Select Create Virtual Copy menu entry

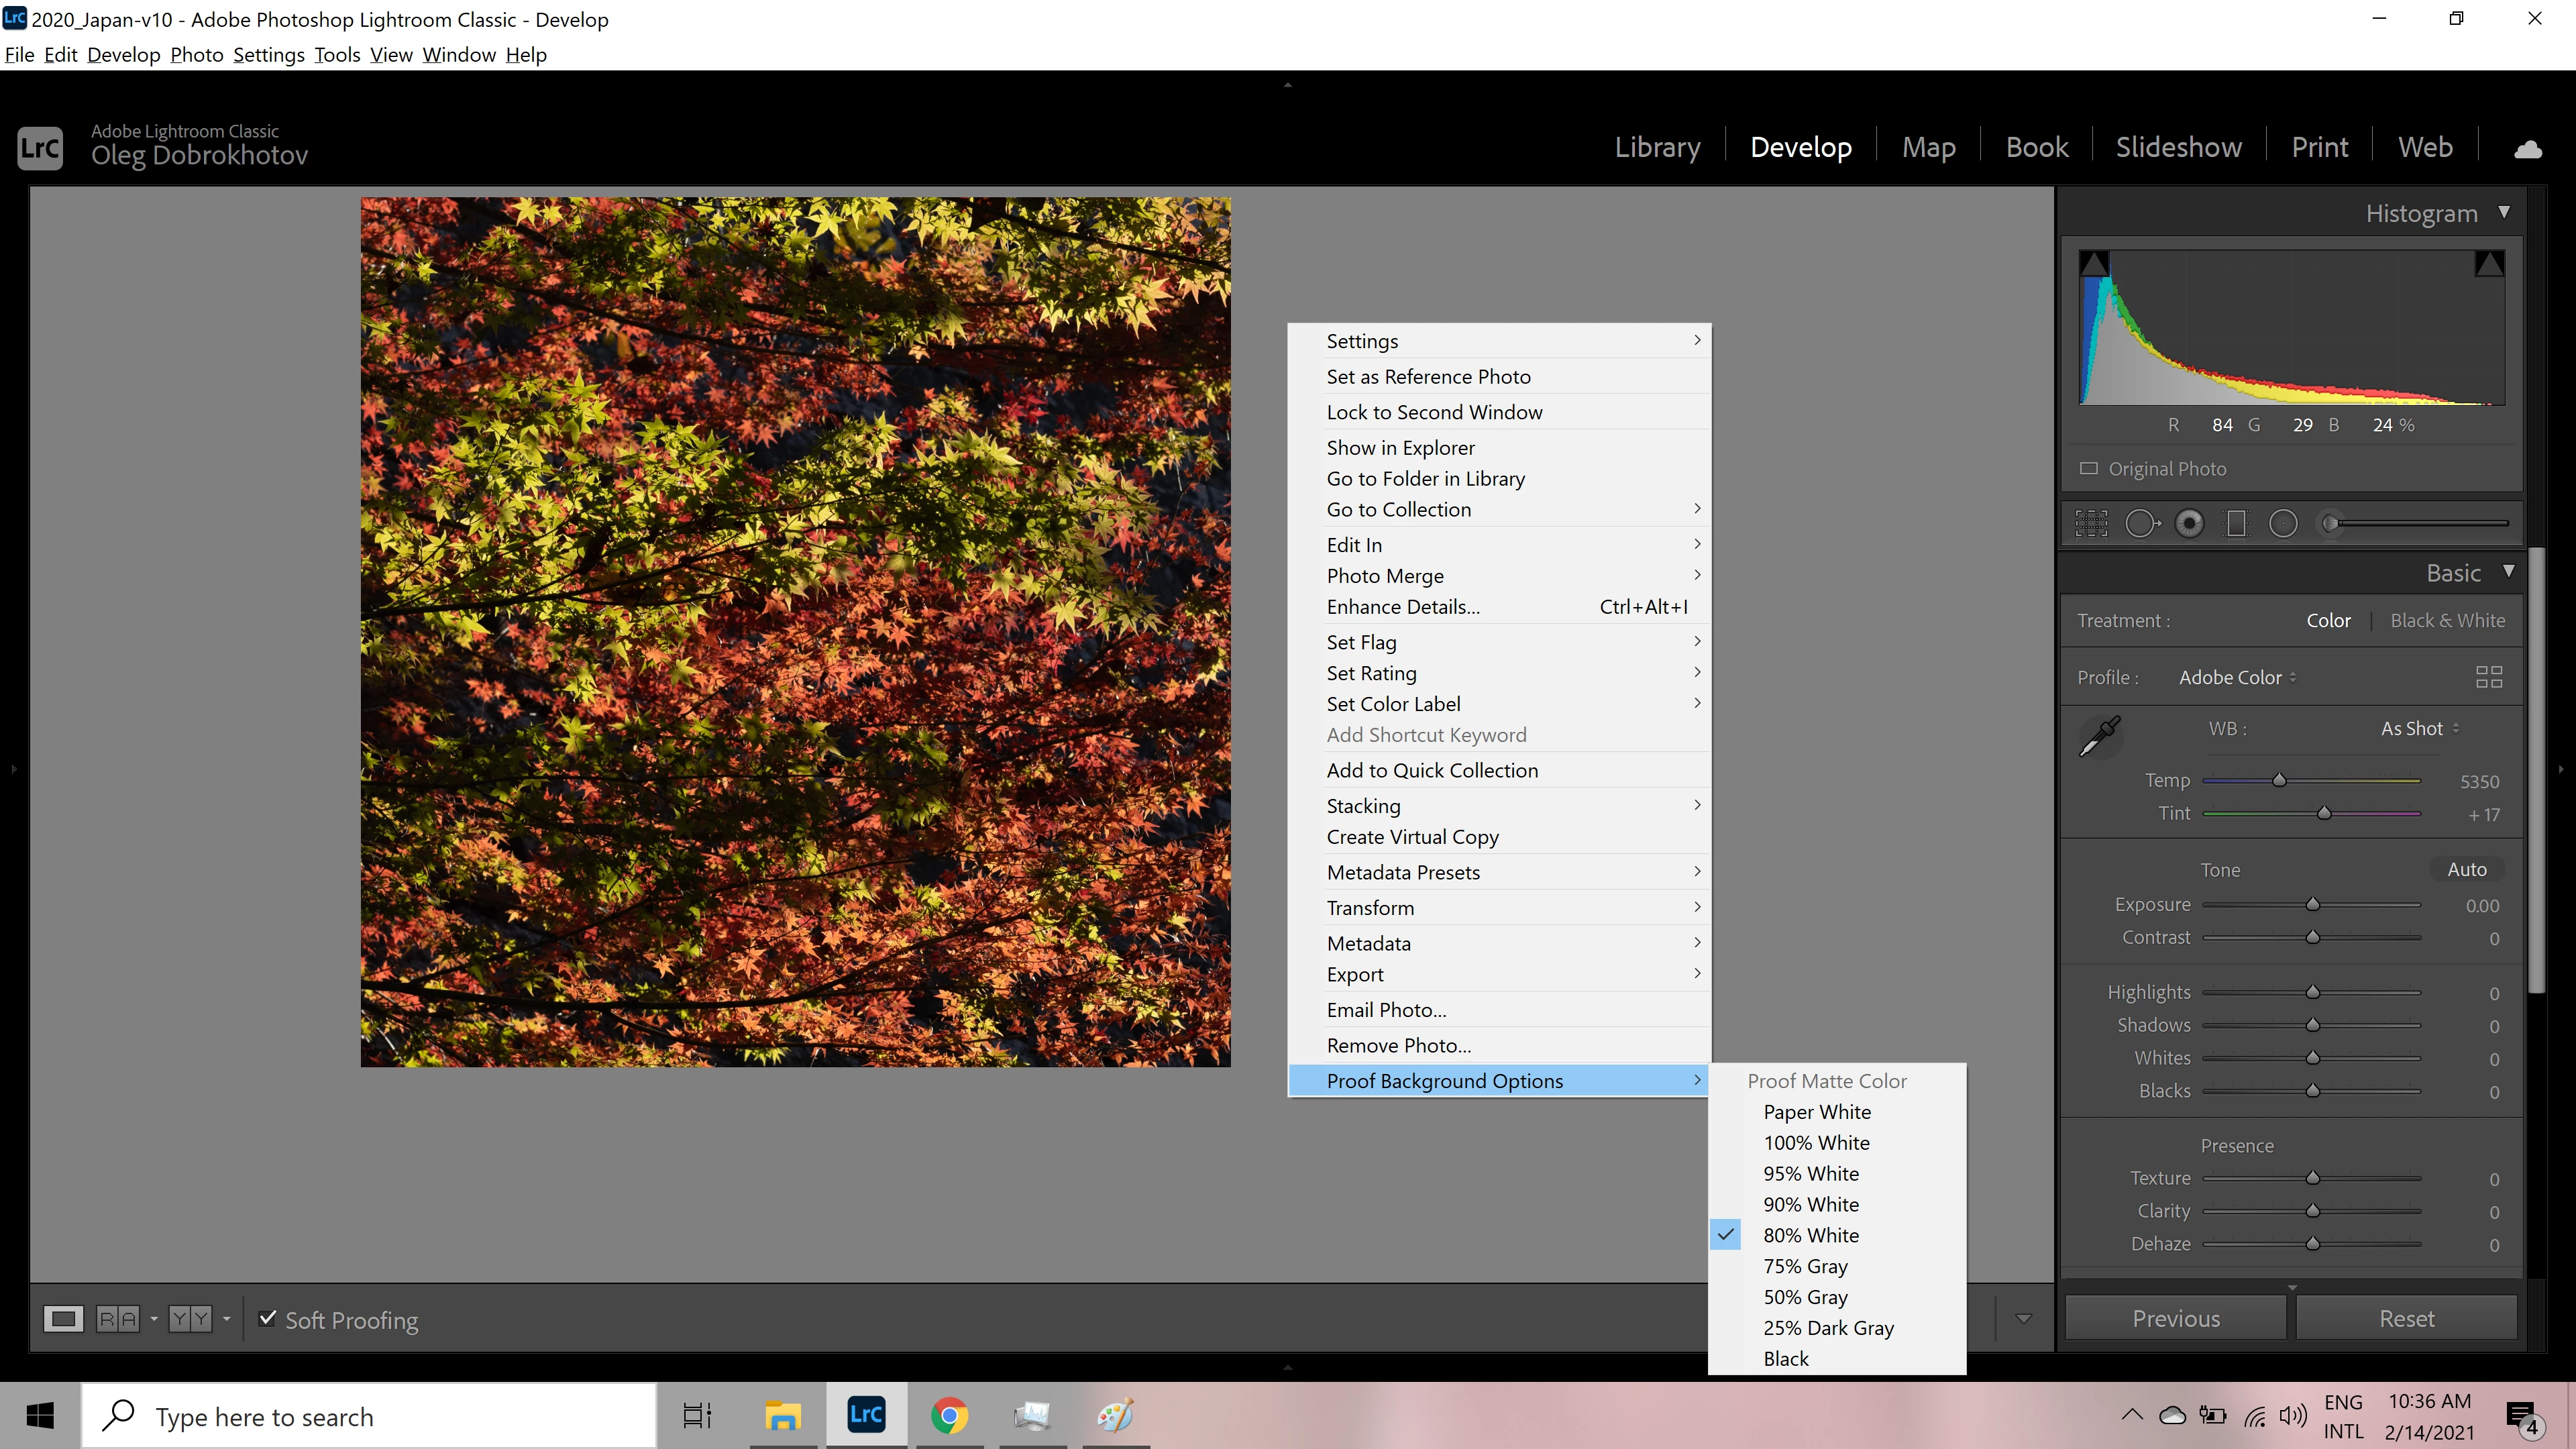1412,837
